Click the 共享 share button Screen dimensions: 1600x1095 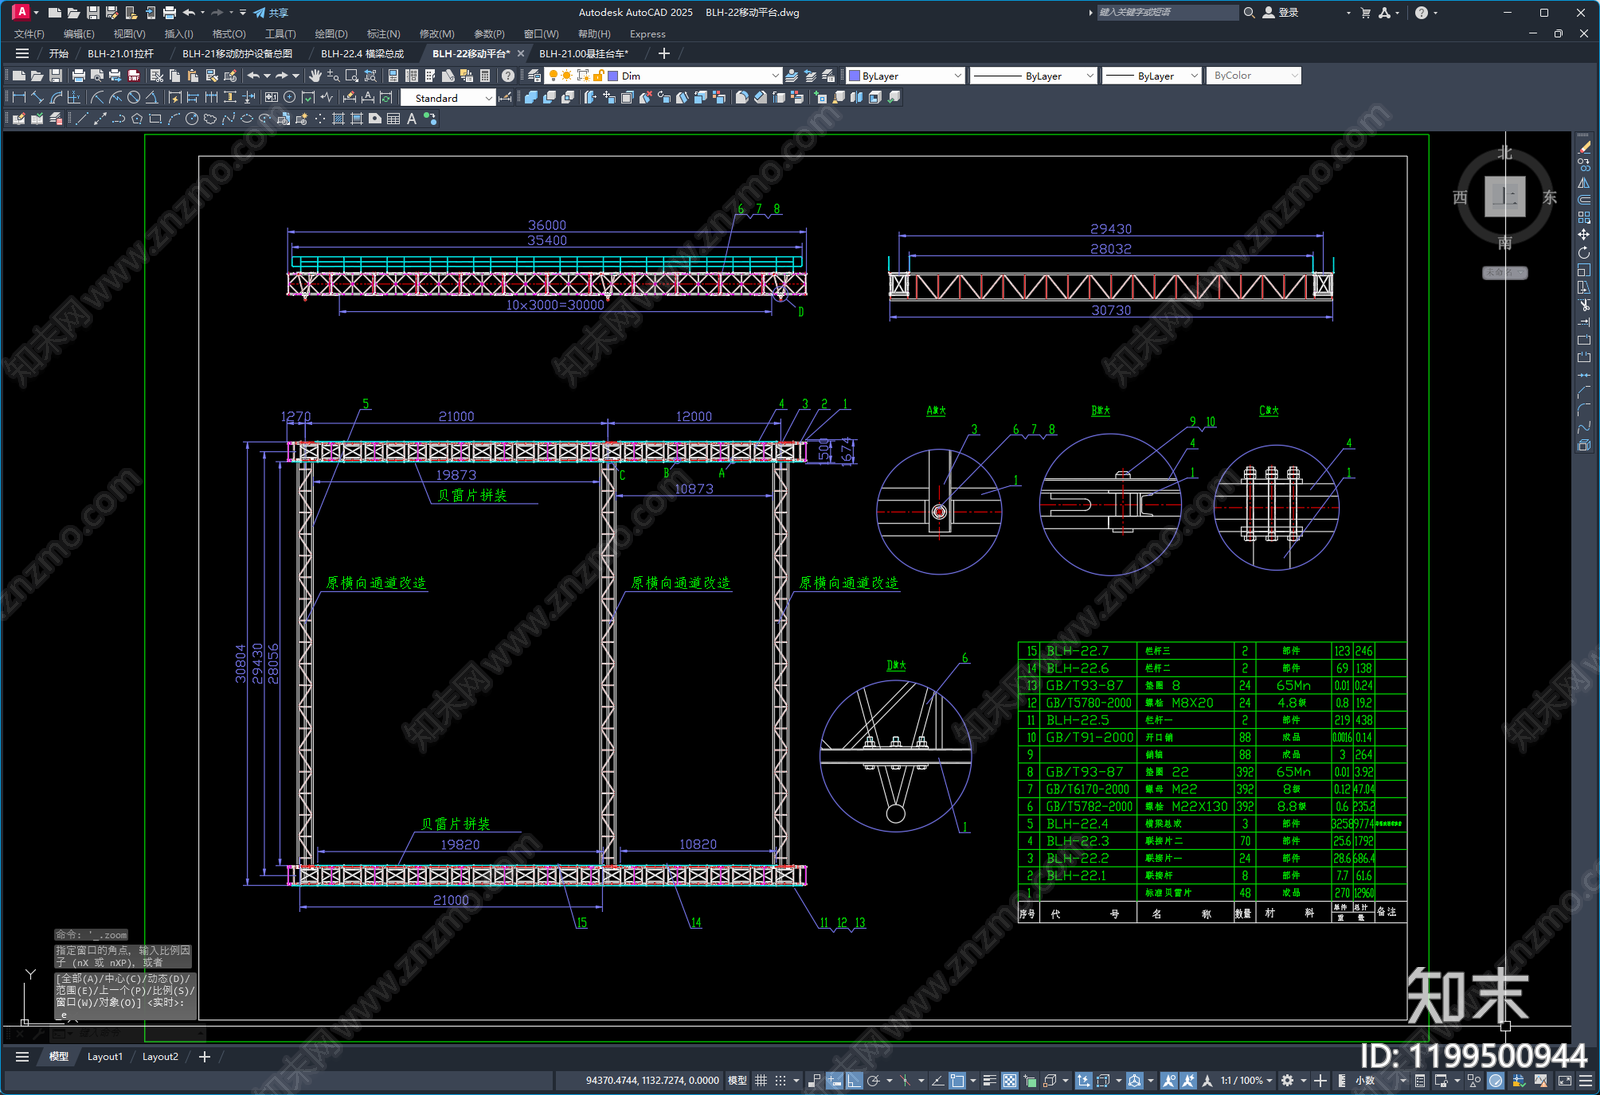[271, 13]
